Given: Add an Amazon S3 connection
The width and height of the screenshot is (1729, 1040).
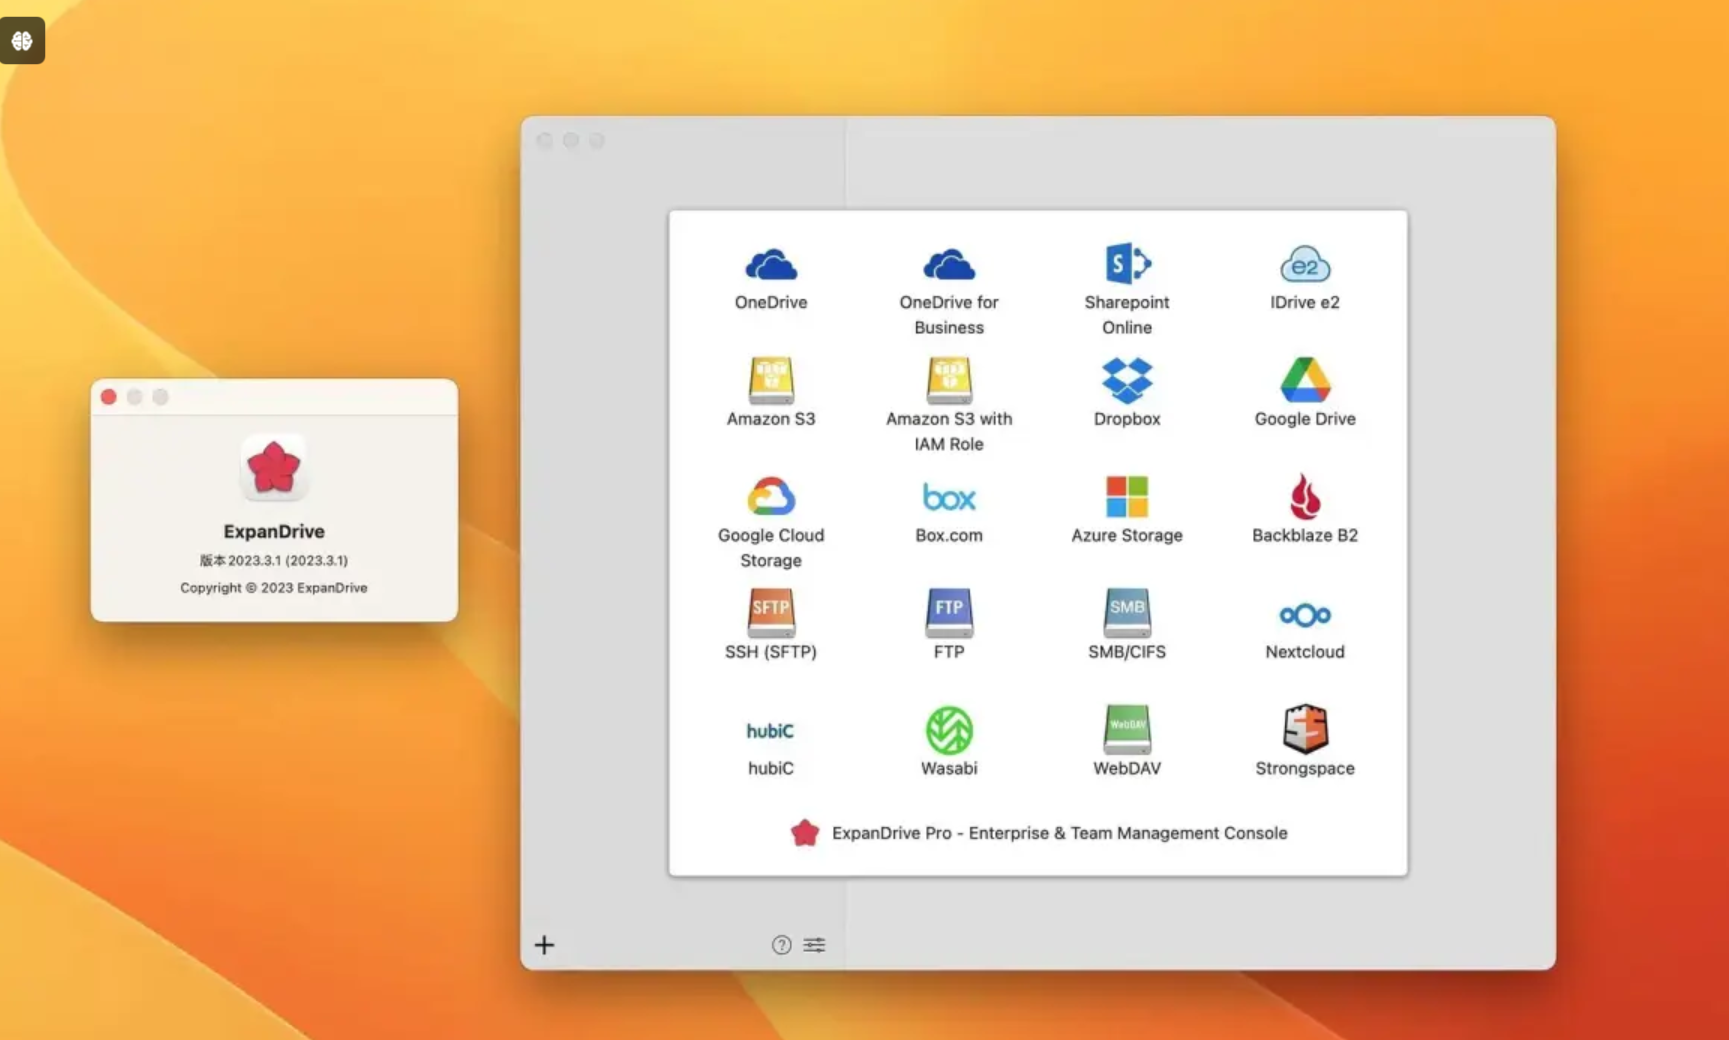Looking at the screenshot, I should 770,381.
